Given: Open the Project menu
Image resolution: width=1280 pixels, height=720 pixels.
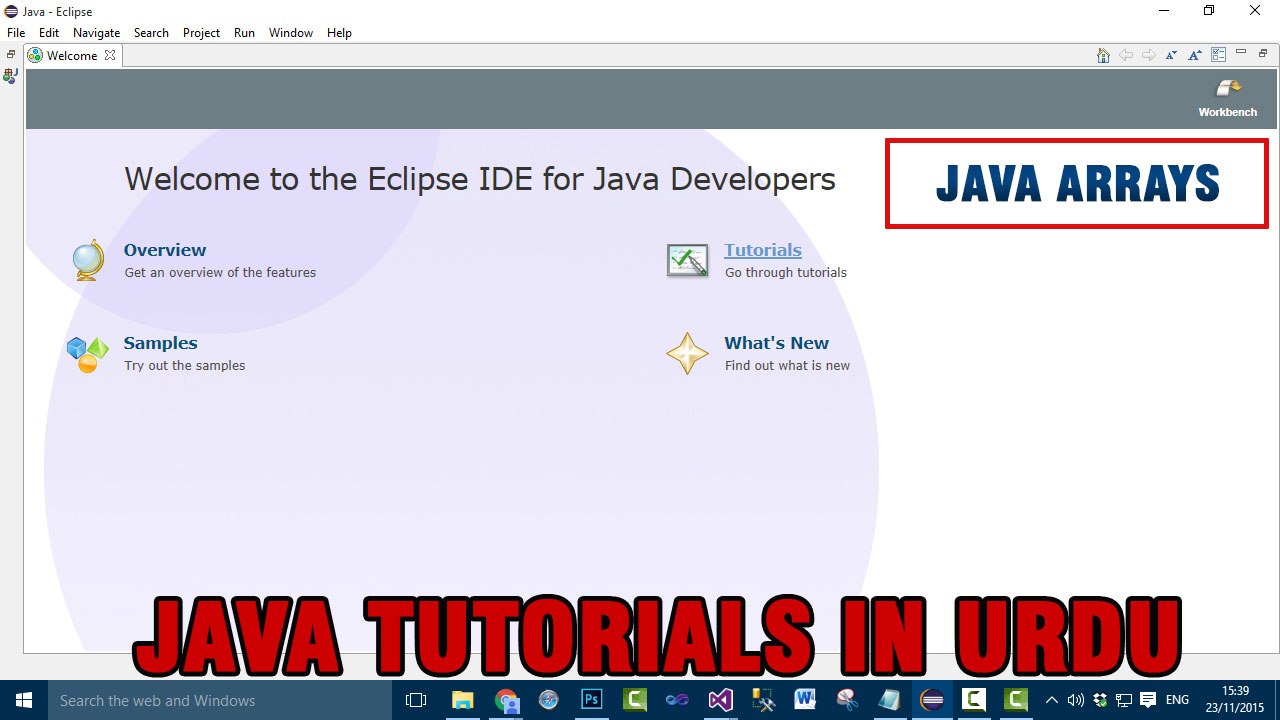Looking at the screenshot, I should coord(201,33).
